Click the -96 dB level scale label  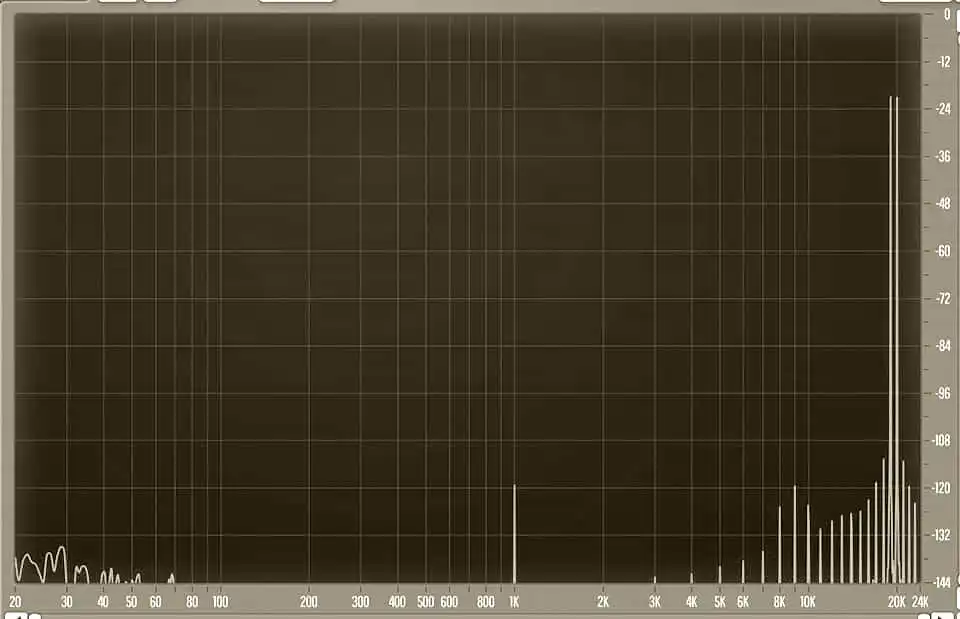click(942, 393)
